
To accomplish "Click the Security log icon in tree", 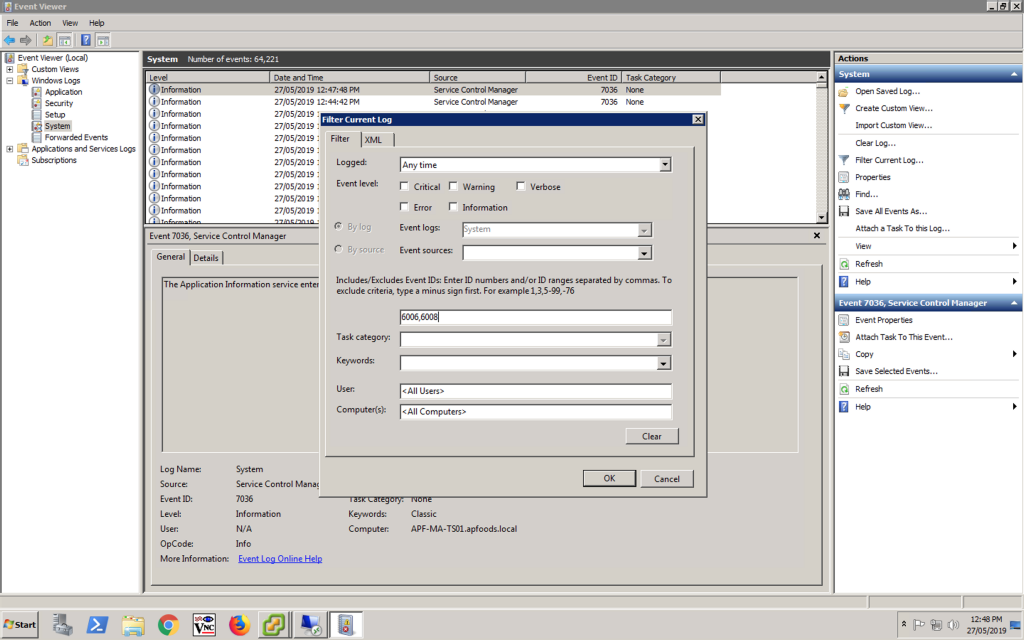I will click(x=37, y=103).
